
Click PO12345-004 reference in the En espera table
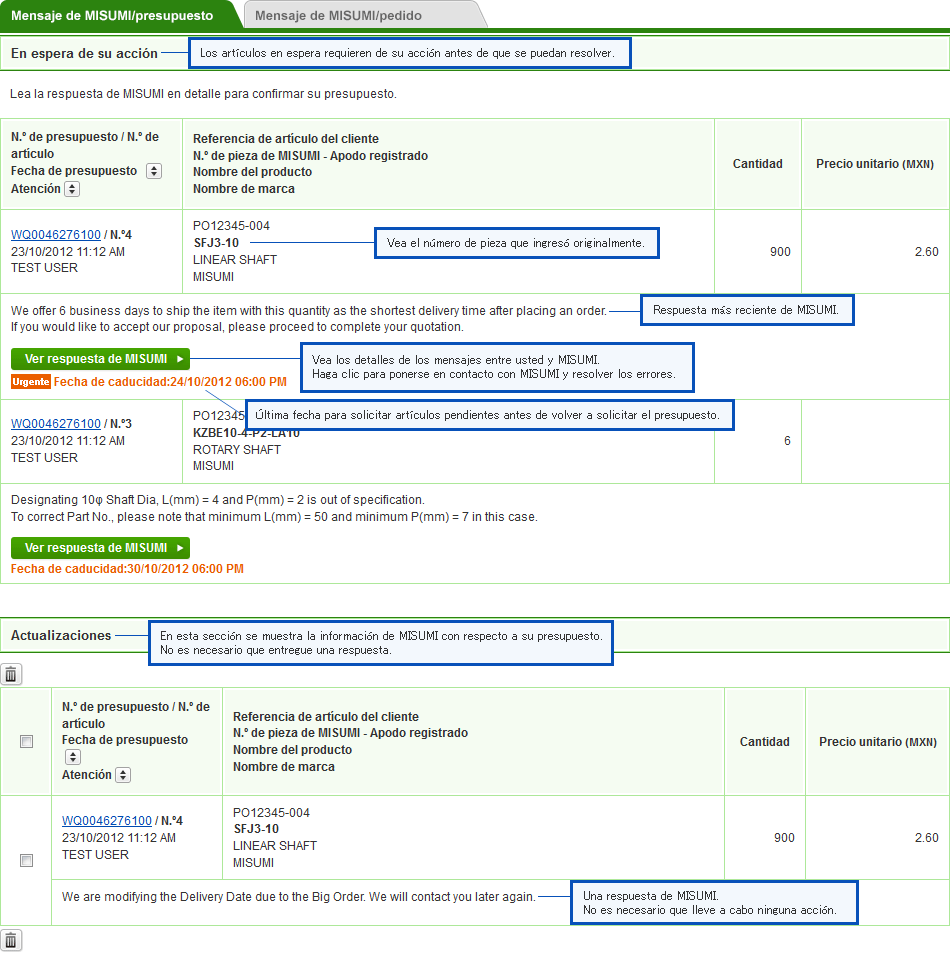point(231,226)
